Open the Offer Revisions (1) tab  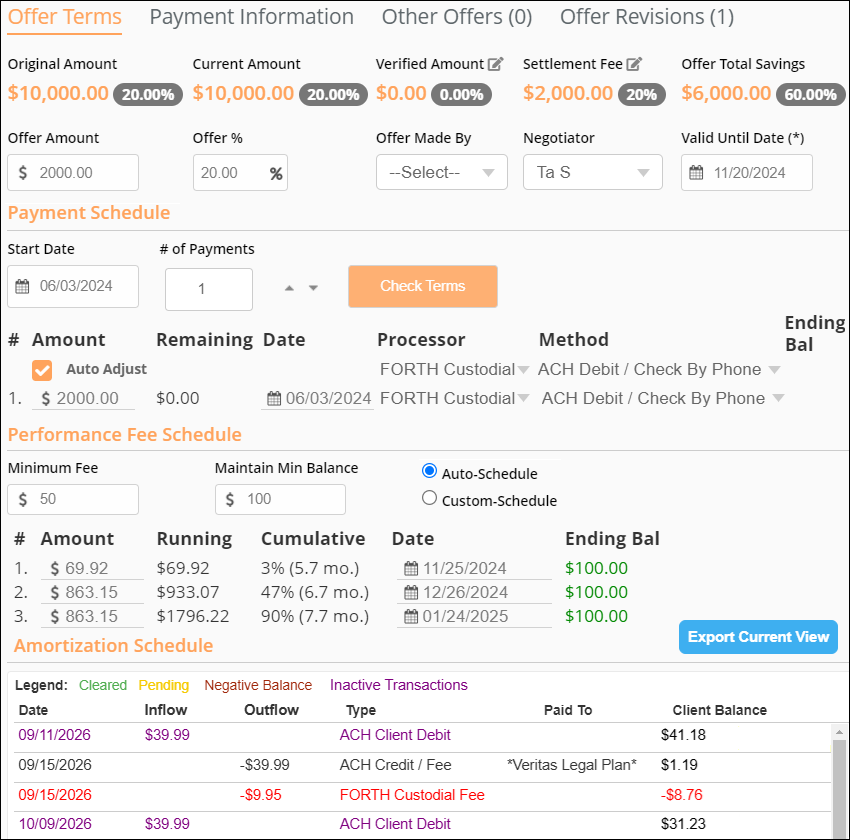[647, 17]
